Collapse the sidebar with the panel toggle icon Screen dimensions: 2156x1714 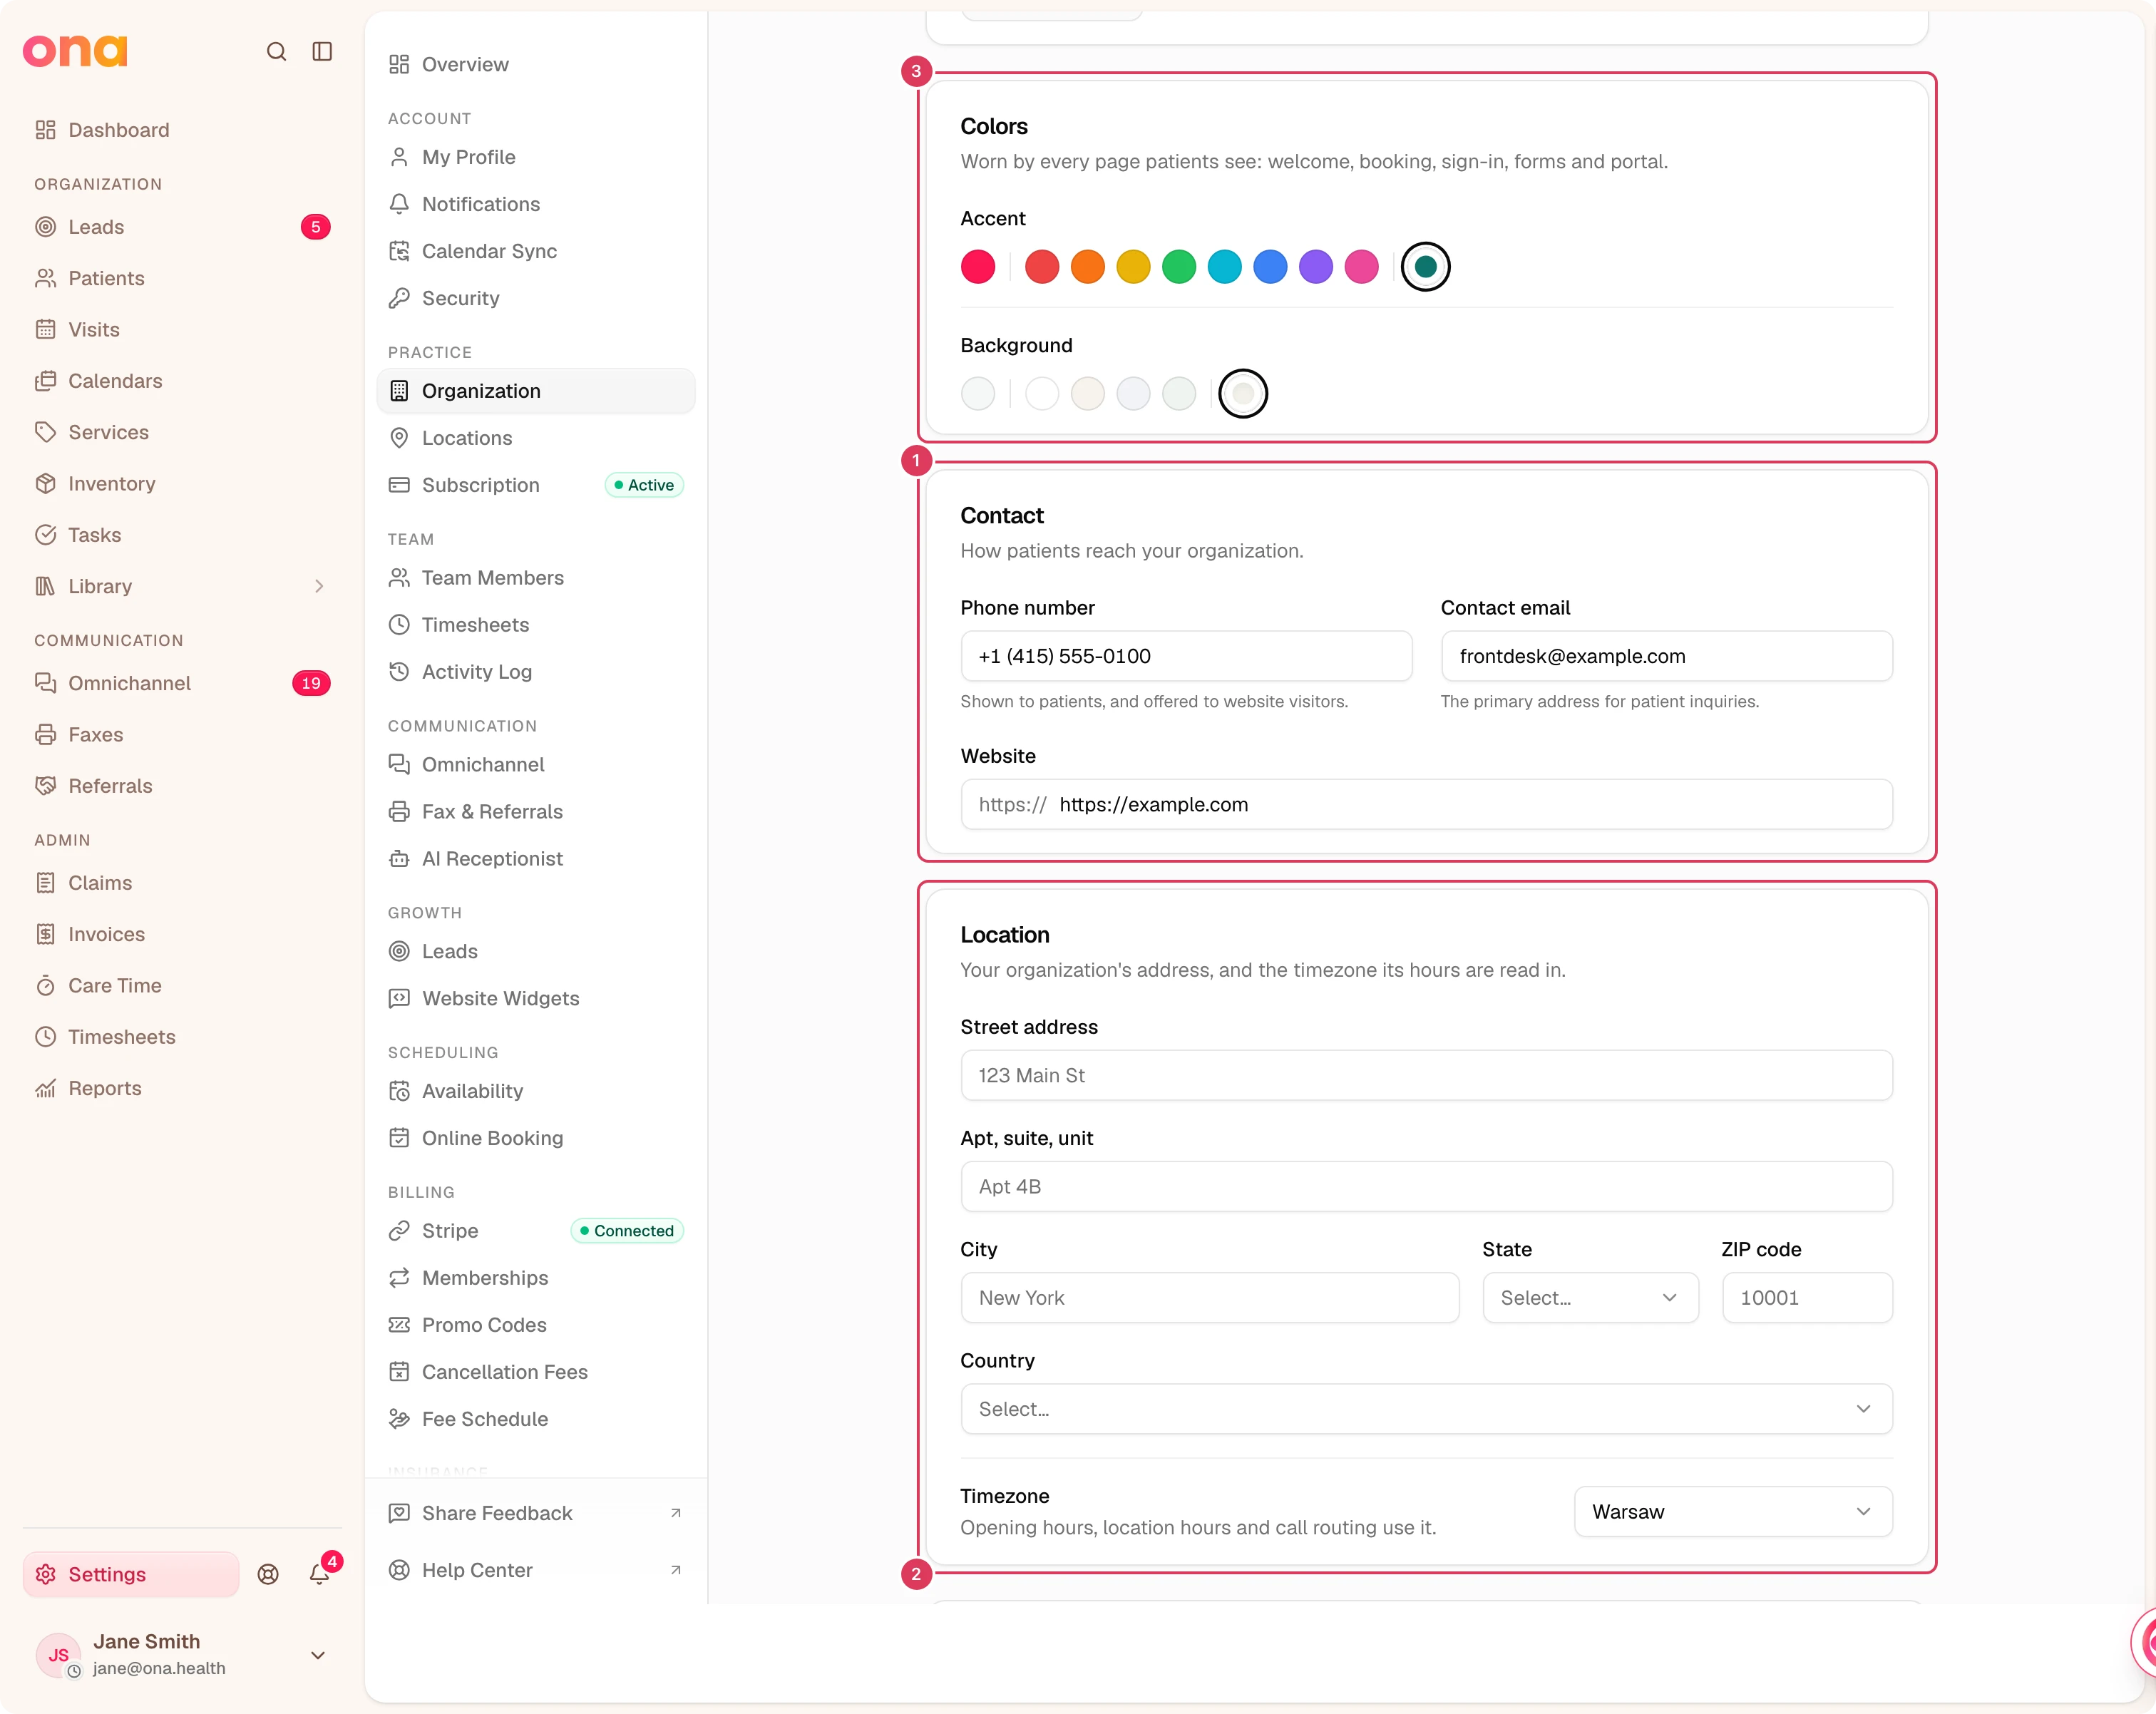click(322, 51)
